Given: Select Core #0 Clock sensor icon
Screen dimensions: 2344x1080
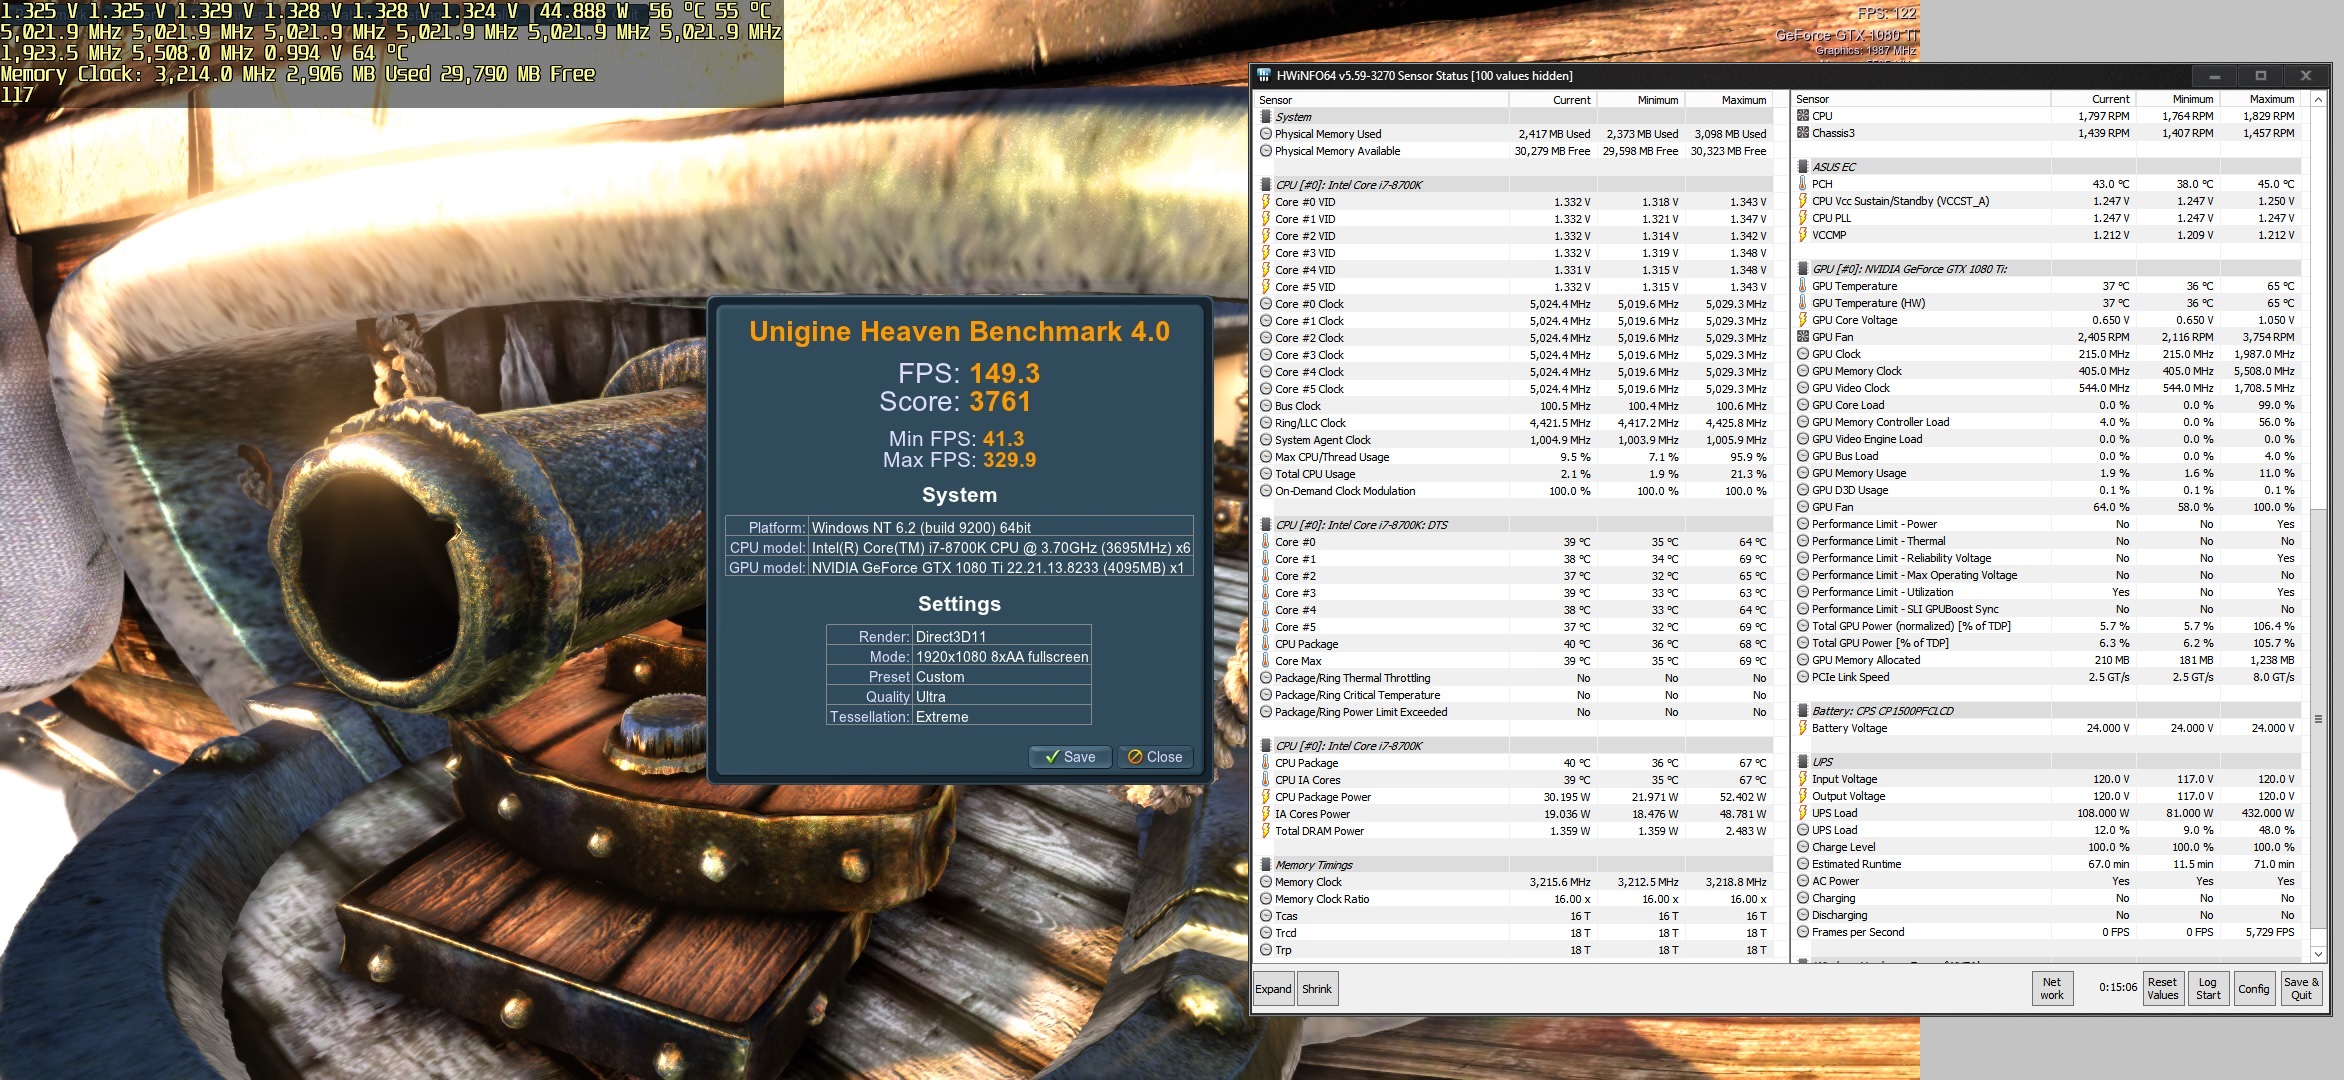Looking at the screenshot, I should (1266, 304).
